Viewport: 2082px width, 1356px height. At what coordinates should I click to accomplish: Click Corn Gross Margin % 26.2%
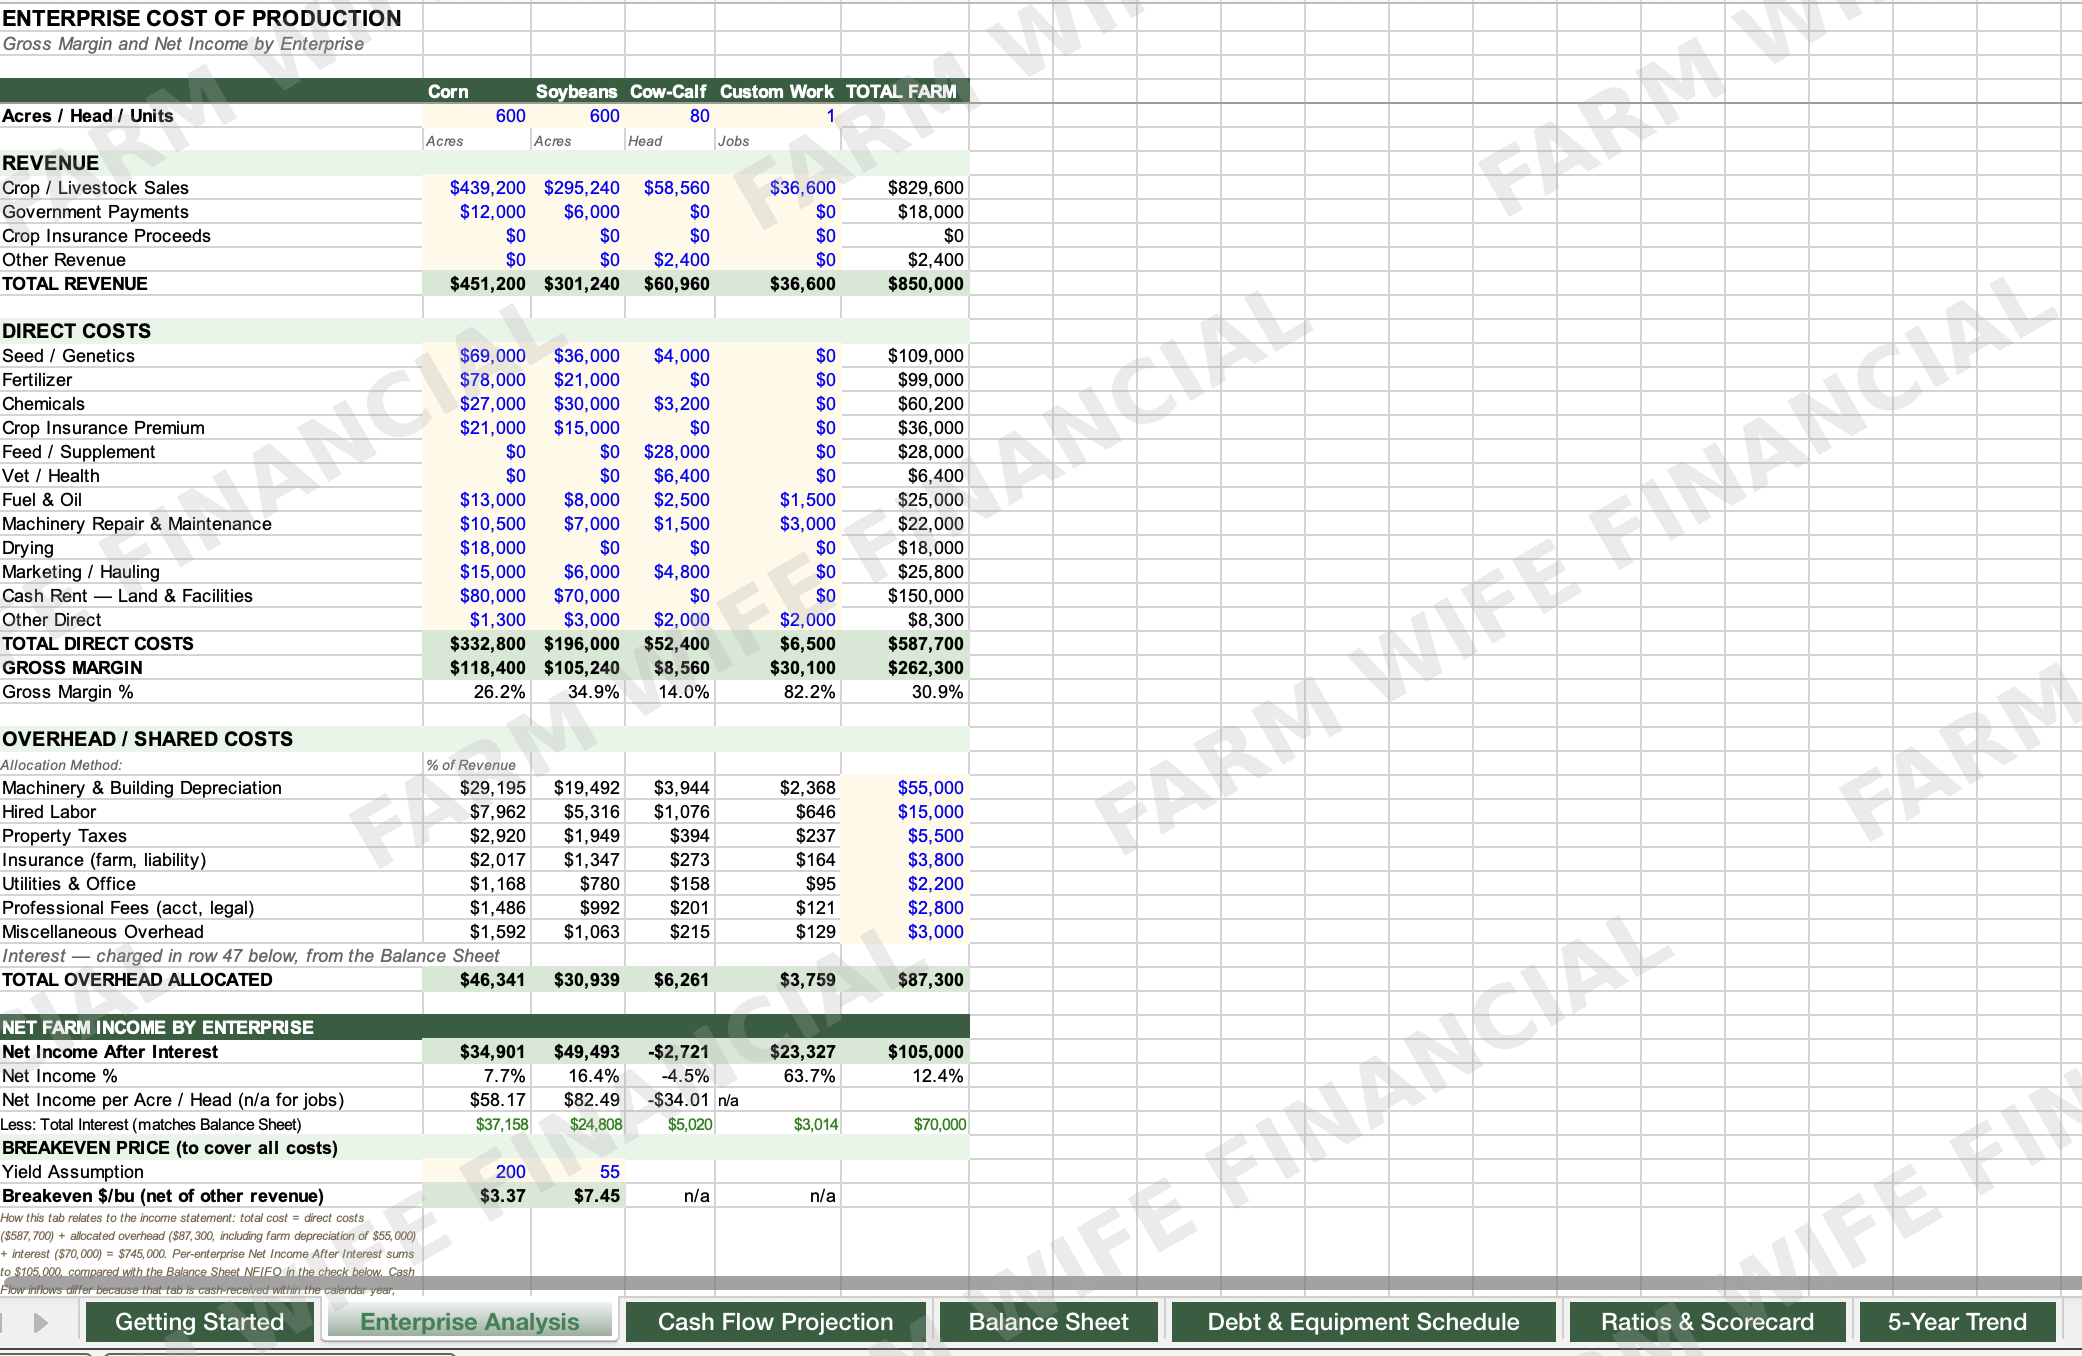(x=477, y=692)
